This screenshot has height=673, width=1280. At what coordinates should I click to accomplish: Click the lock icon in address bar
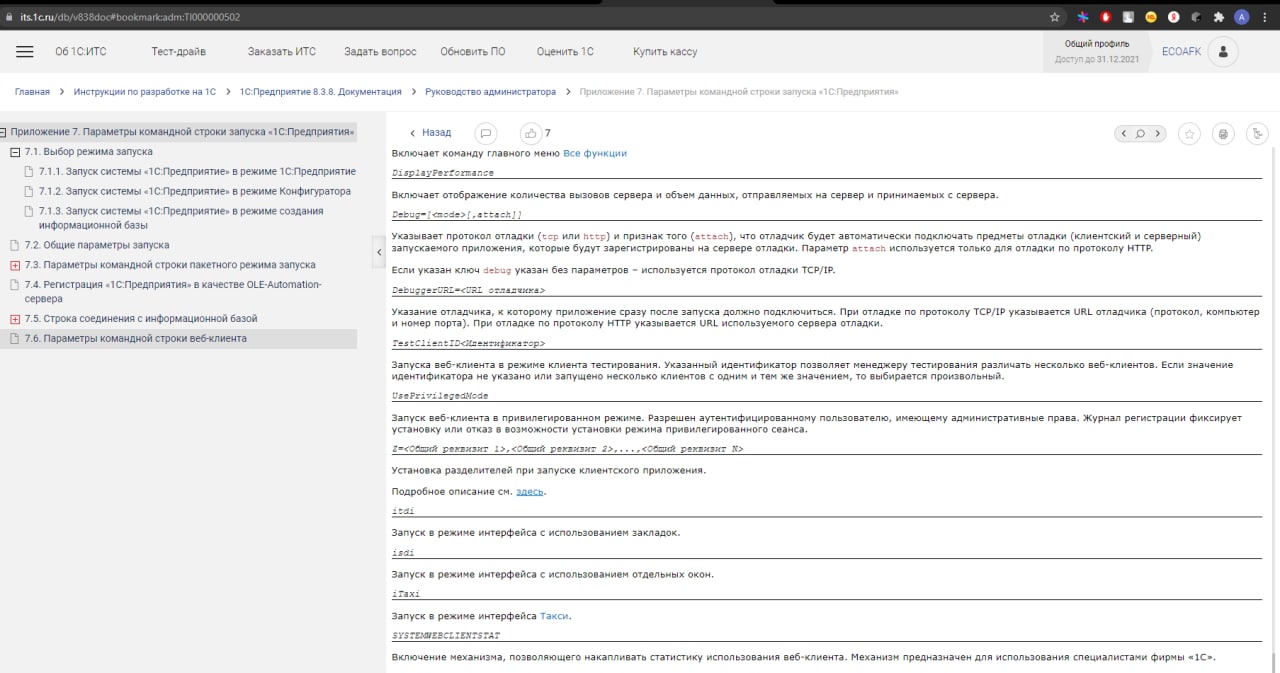click(10, 17)
